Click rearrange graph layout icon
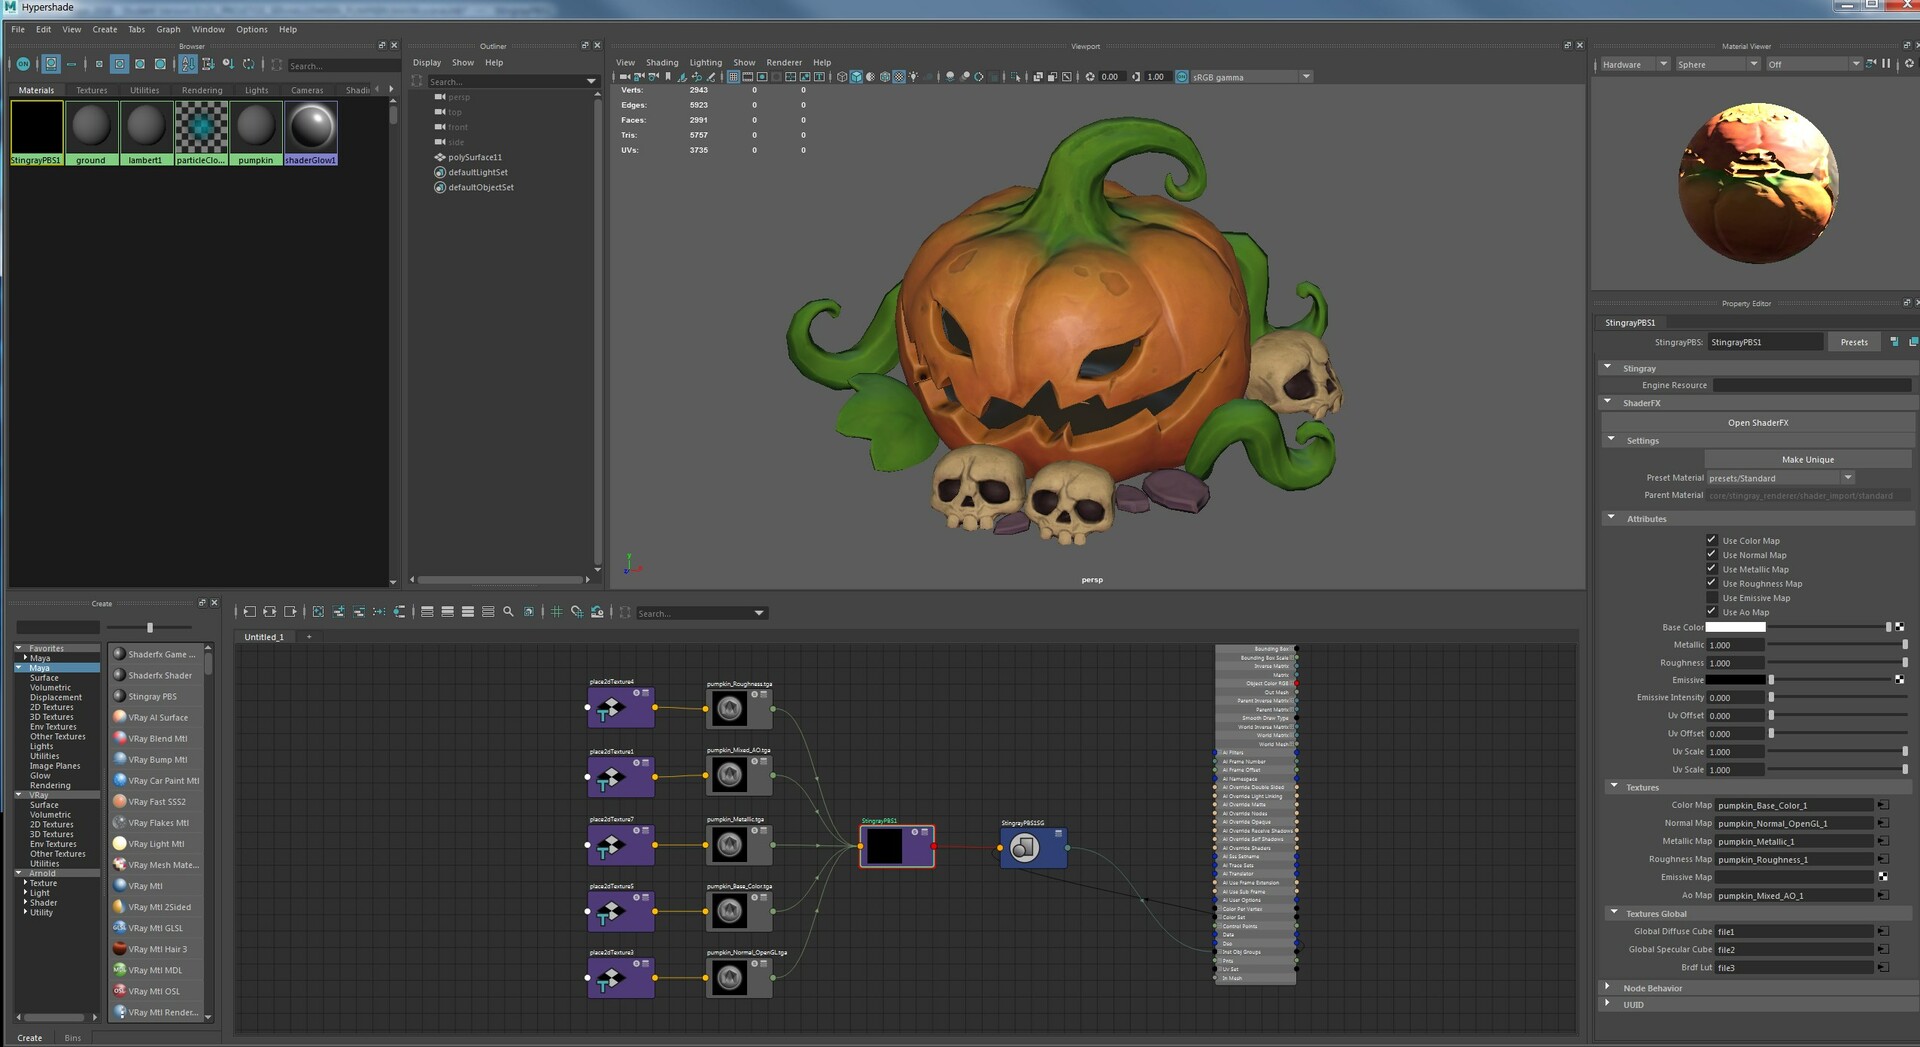The width and height of the screenshot is (1920, 1047). [379, 612]
